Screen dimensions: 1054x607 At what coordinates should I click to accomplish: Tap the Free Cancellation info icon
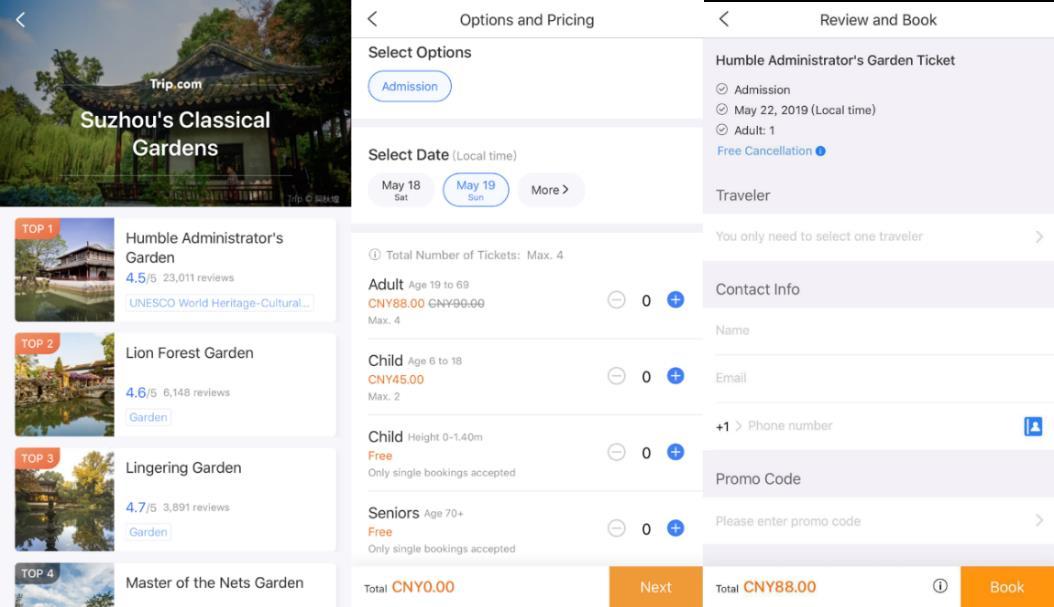[x=821, y=151]
